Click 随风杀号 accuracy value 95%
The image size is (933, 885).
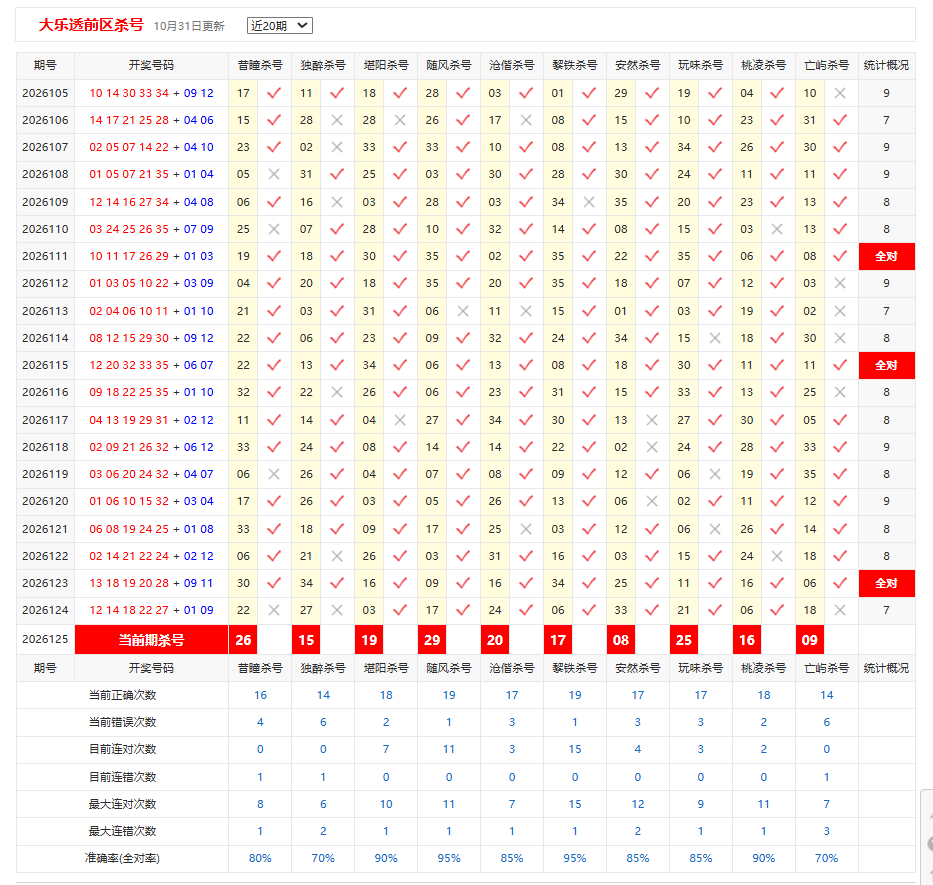click(449, 858)
